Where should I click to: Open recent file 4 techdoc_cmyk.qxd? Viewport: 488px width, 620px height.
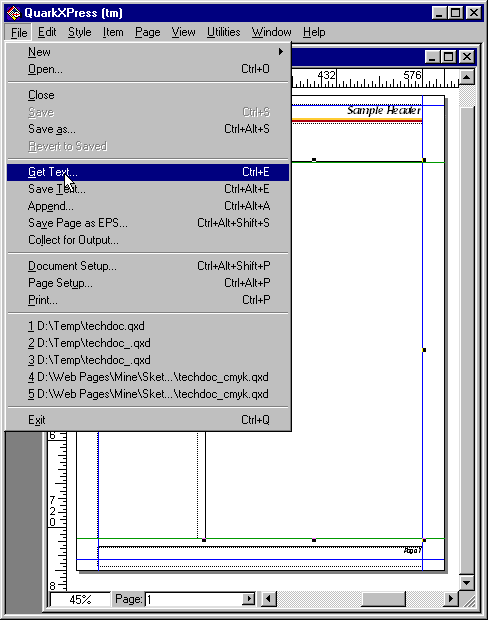coord(148,377)
